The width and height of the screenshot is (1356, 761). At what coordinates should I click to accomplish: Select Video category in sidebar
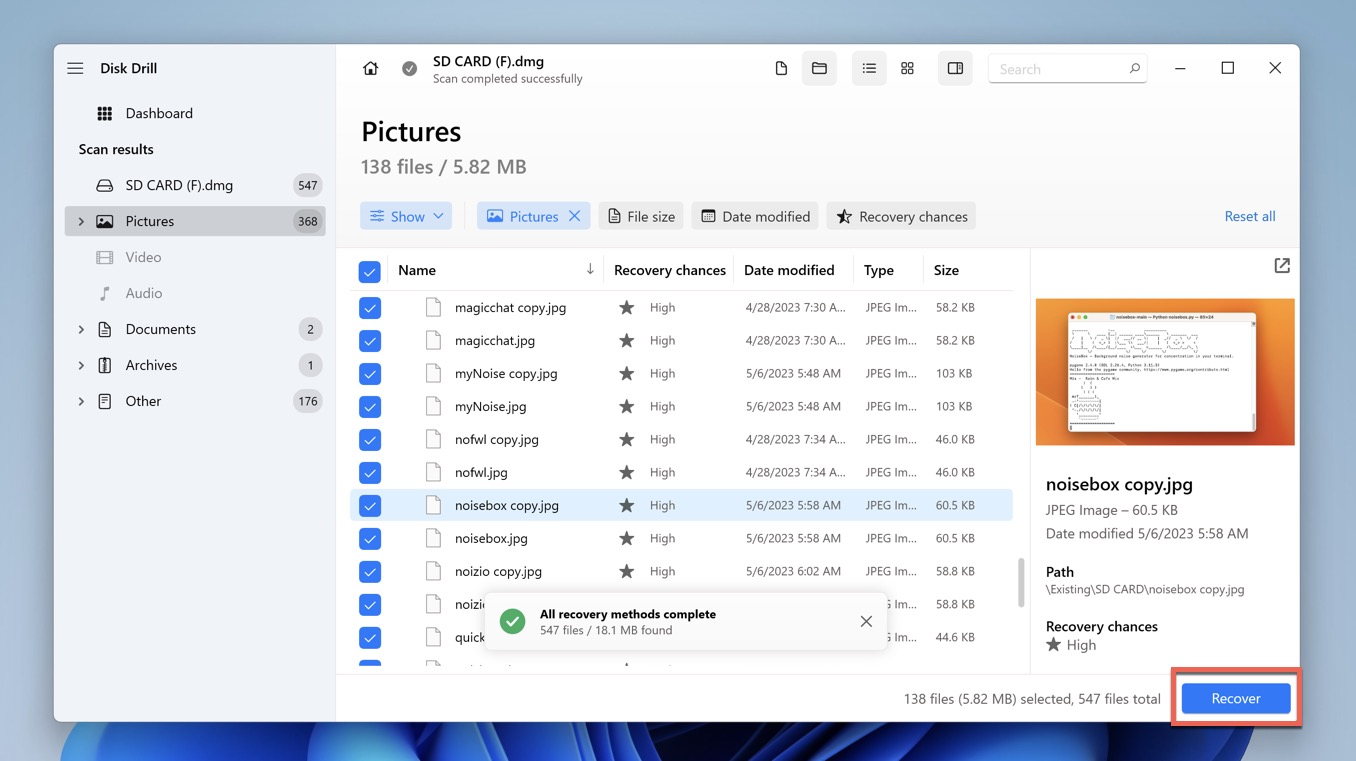pyautogui.click(x=195, y=257)
